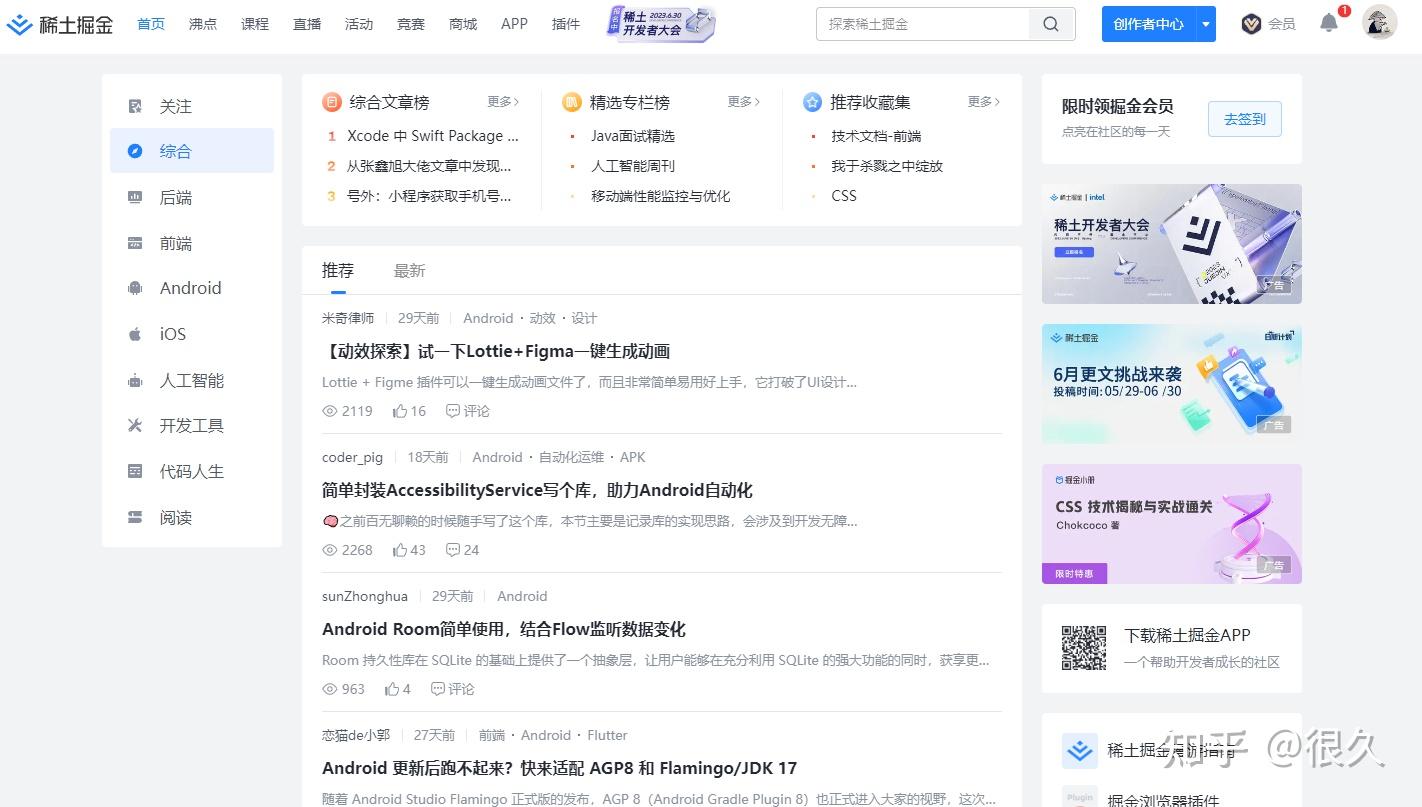Viewport: 1422px width, 807px height.
Task: Switch to the 最新 tab
Action: point(410,270)
